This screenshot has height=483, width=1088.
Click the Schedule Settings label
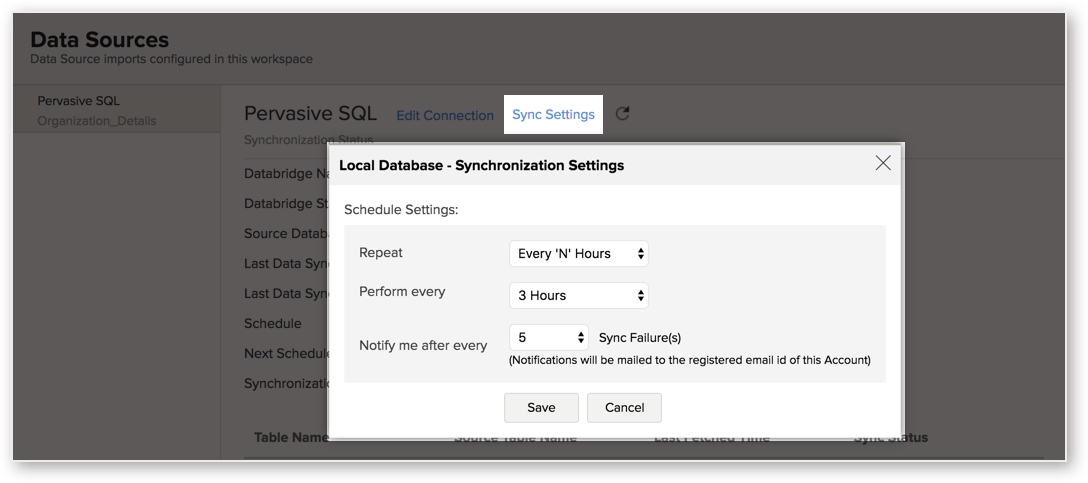(401, 209)
